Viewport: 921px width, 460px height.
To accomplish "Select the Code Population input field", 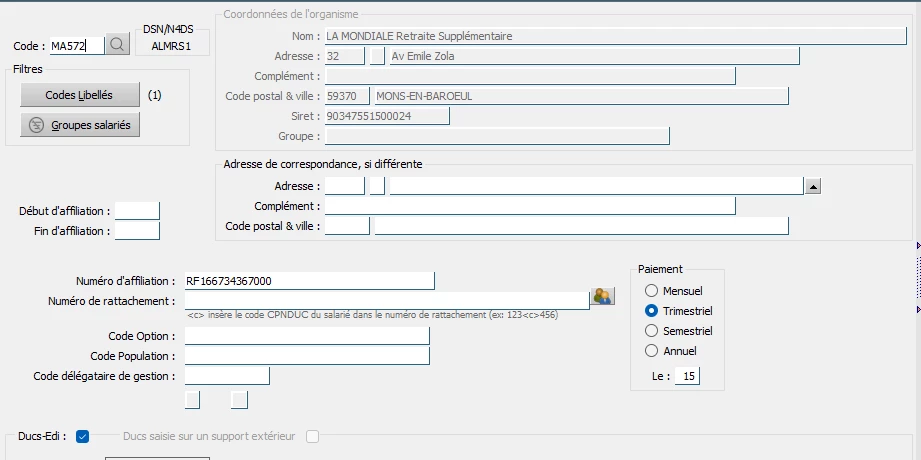I will [306, 356].
